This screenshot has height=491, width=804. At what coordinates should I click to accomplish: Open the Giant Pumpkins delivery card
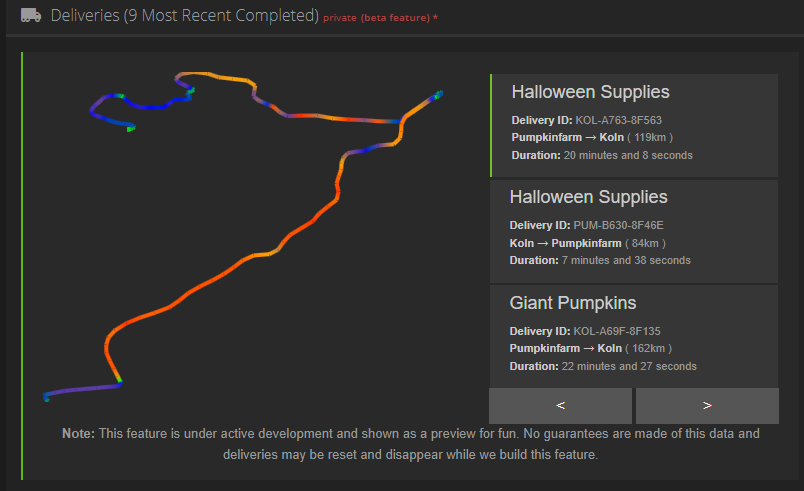point(634,335)
